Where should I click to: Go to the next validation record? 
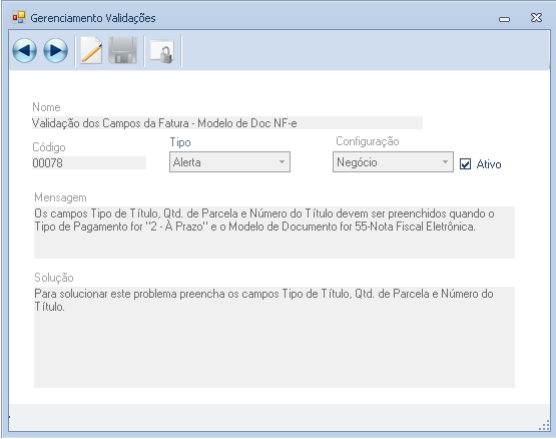click(x=55, y=50)
